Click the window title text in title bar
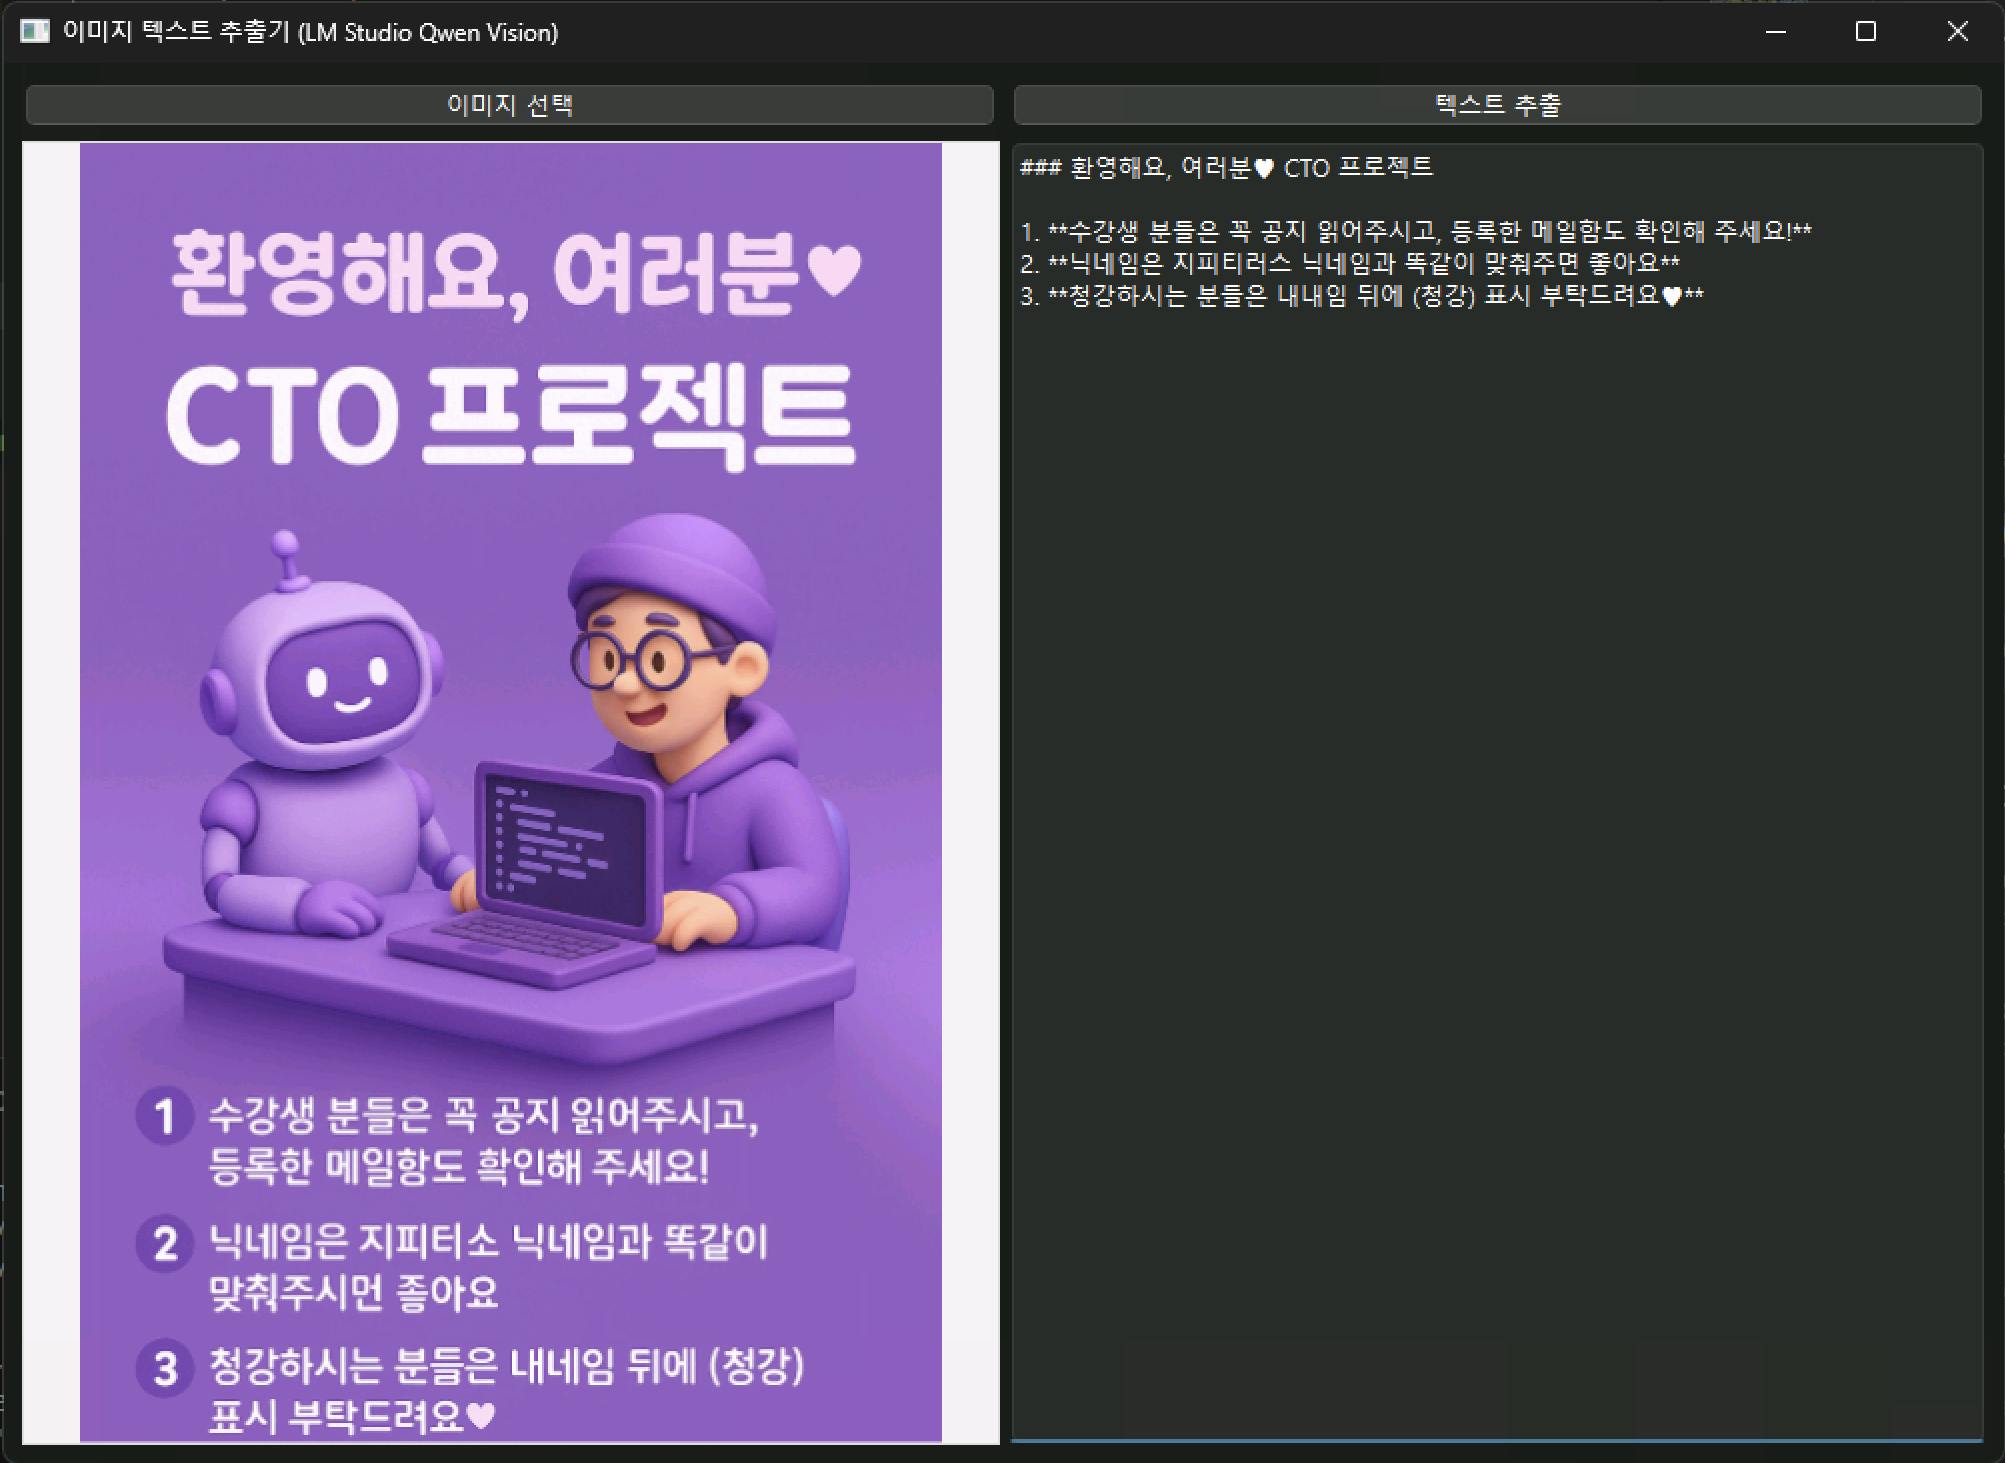This screenshot has width=2005, height=1463. (310, 32)
